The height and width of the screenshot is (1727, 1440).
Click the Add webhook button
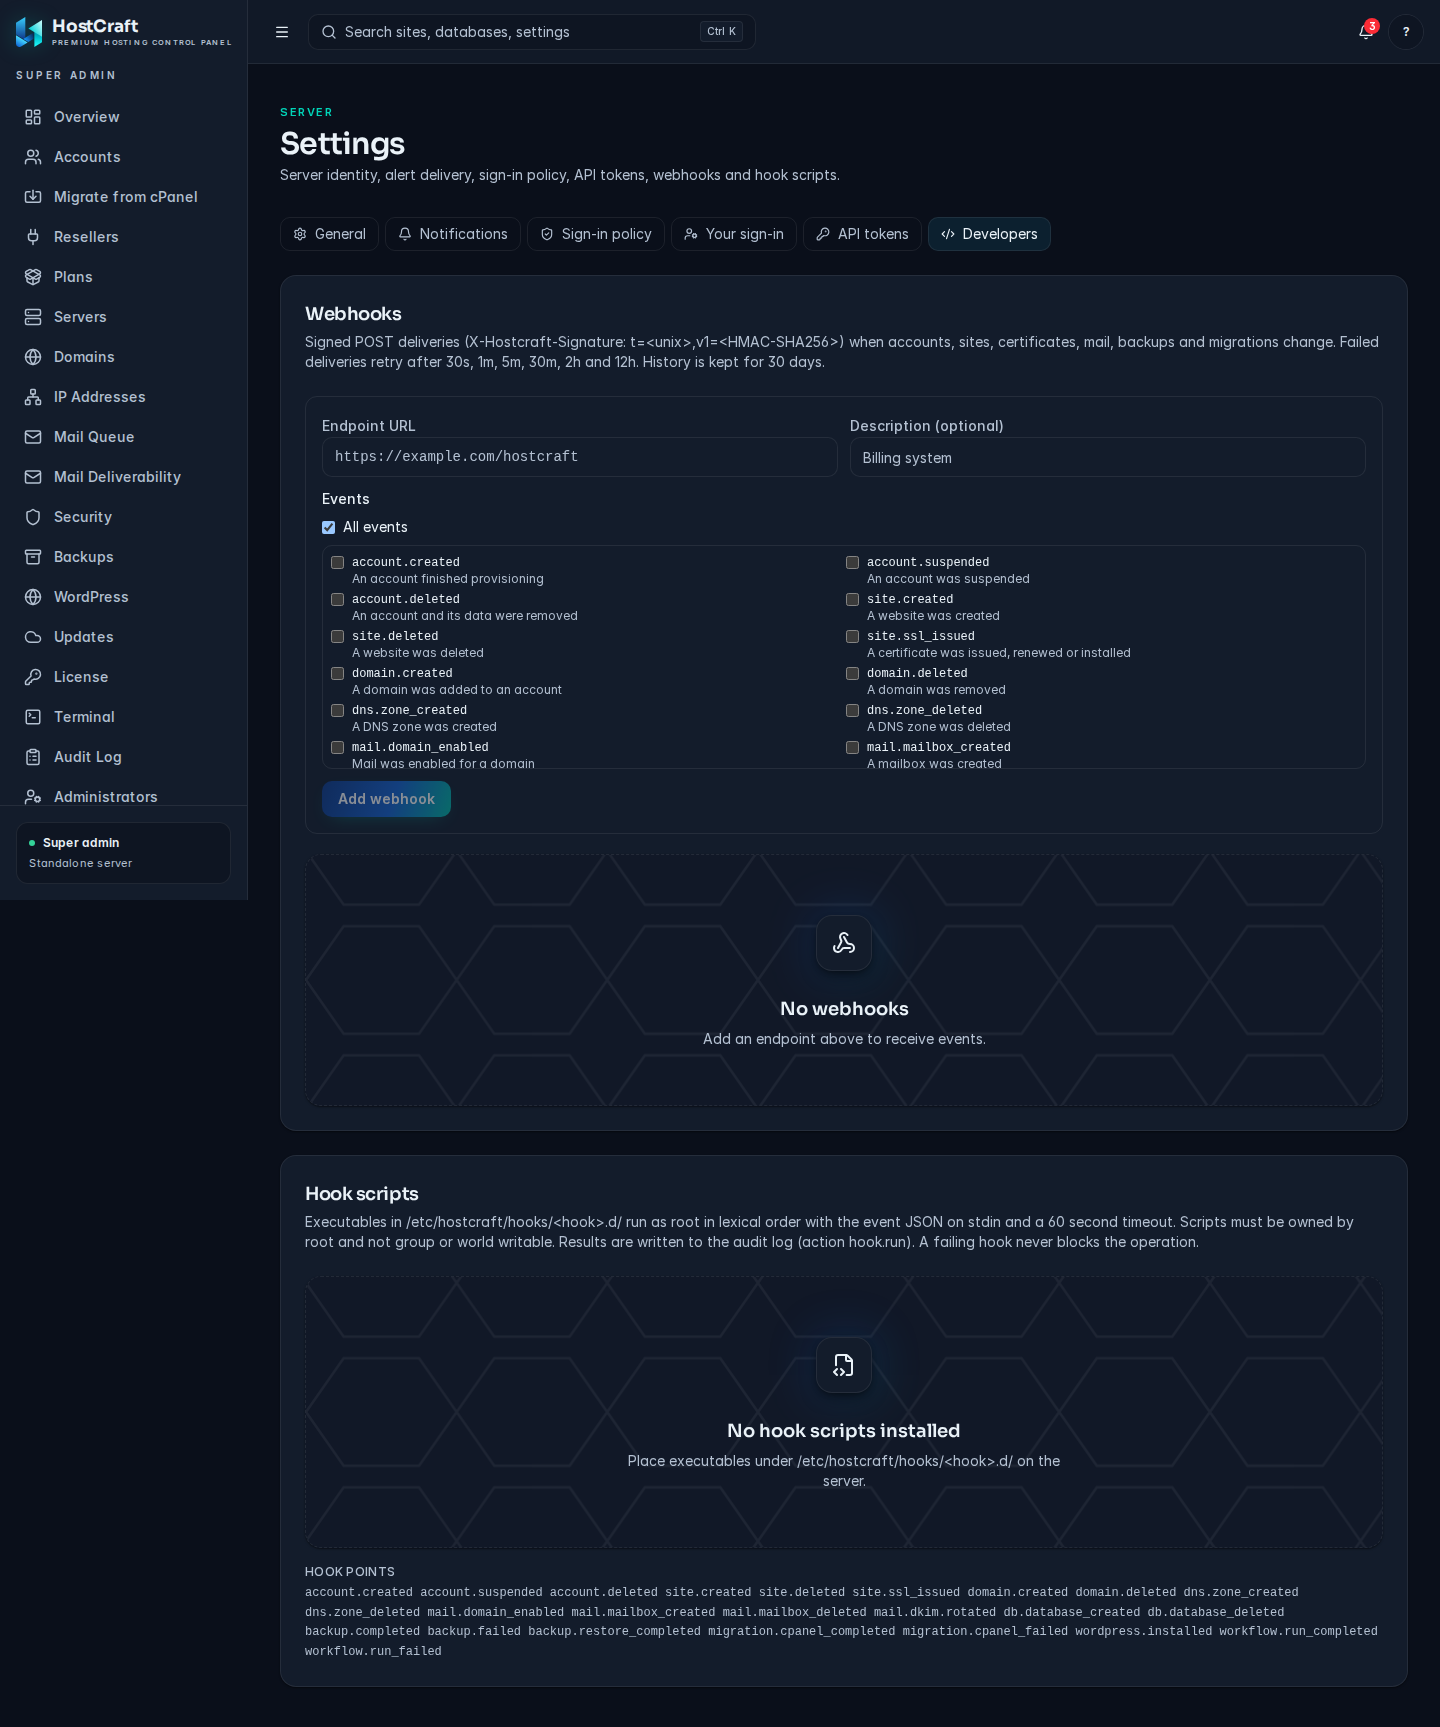click(386, 799)
